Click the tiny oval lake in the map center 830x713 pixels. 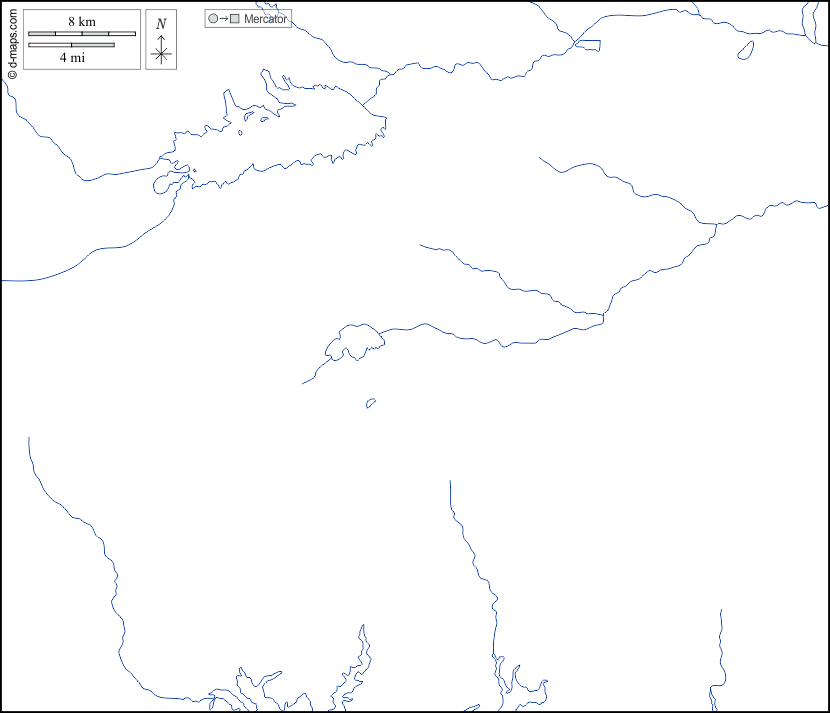coord(371,403)
